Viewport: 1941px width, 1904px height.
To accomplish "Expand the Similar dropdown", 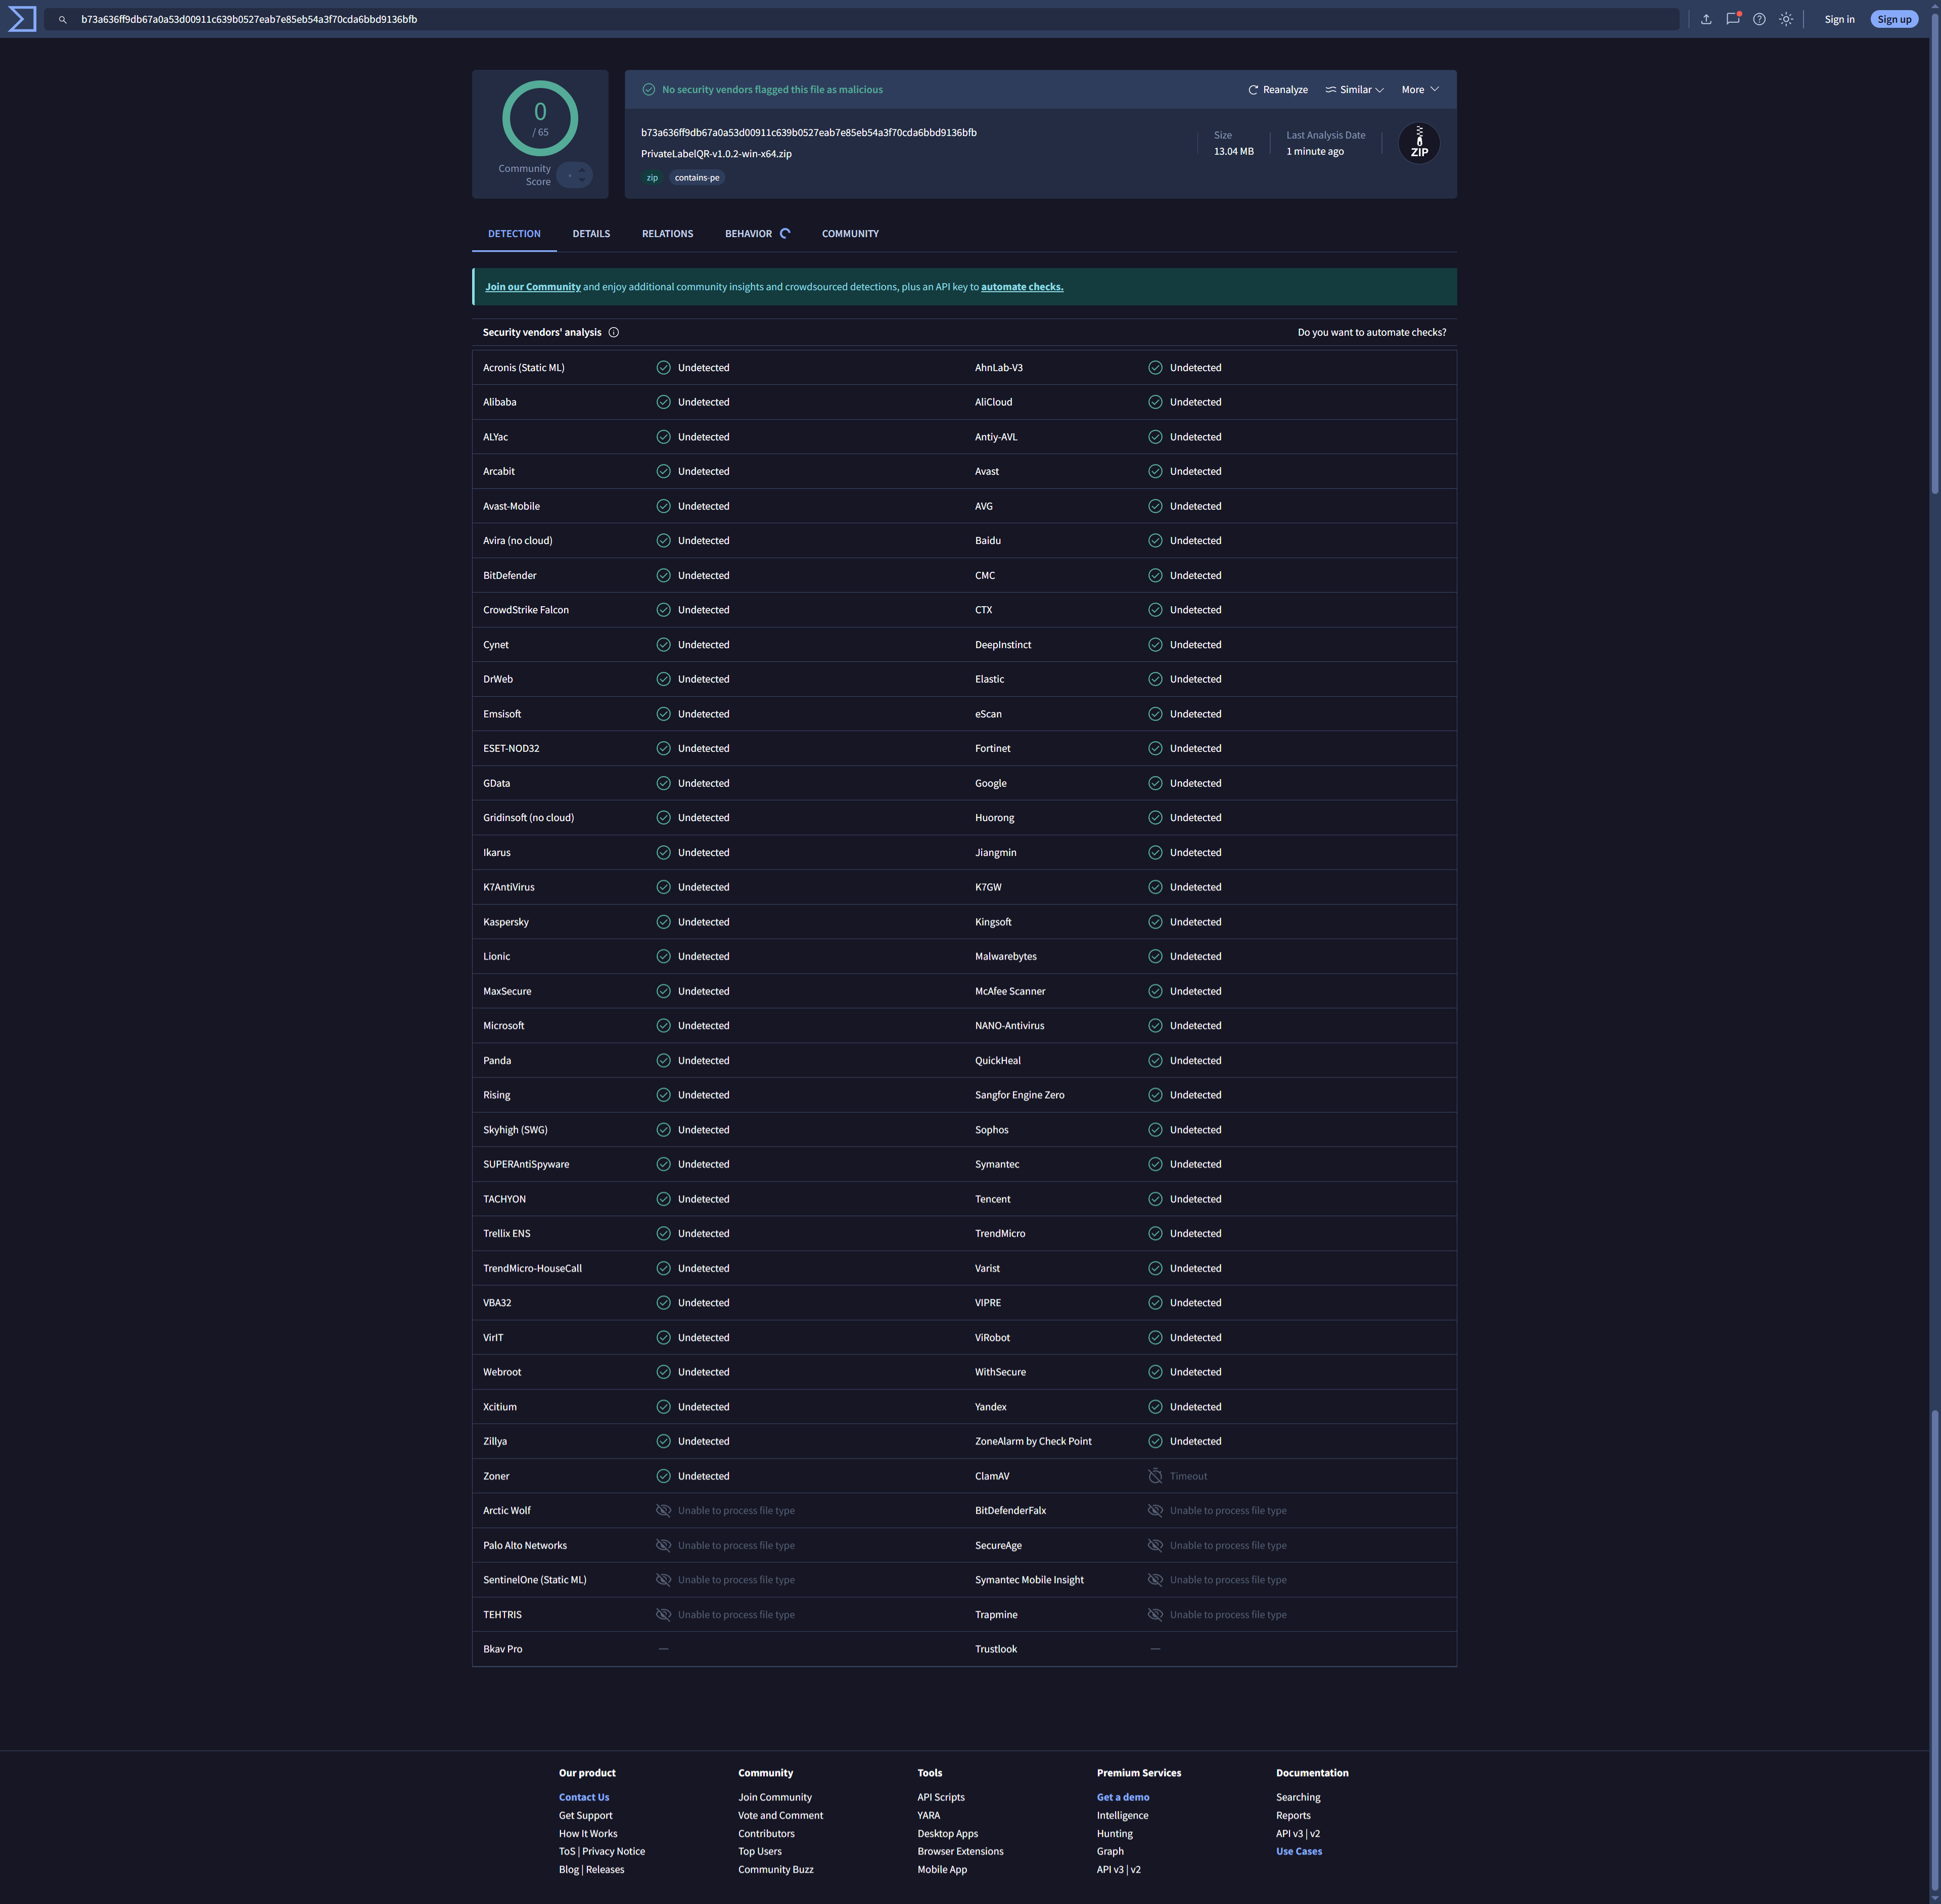I will tap(1354, 90).
